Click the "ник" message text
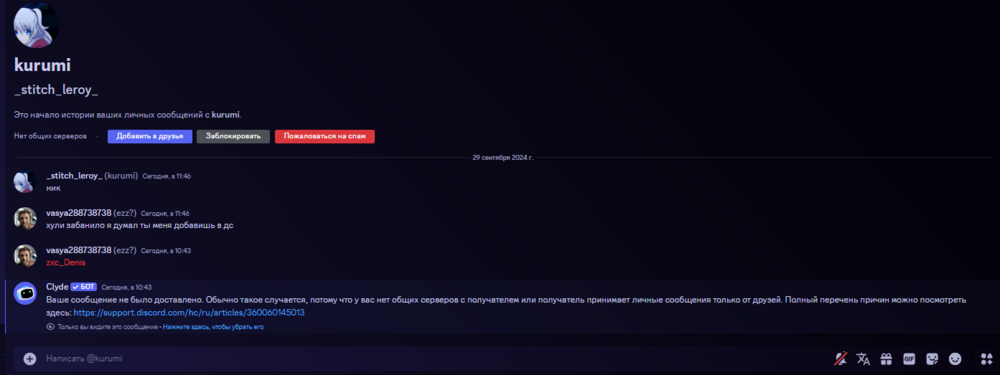Screen dimensions: 1000x375 54,188
